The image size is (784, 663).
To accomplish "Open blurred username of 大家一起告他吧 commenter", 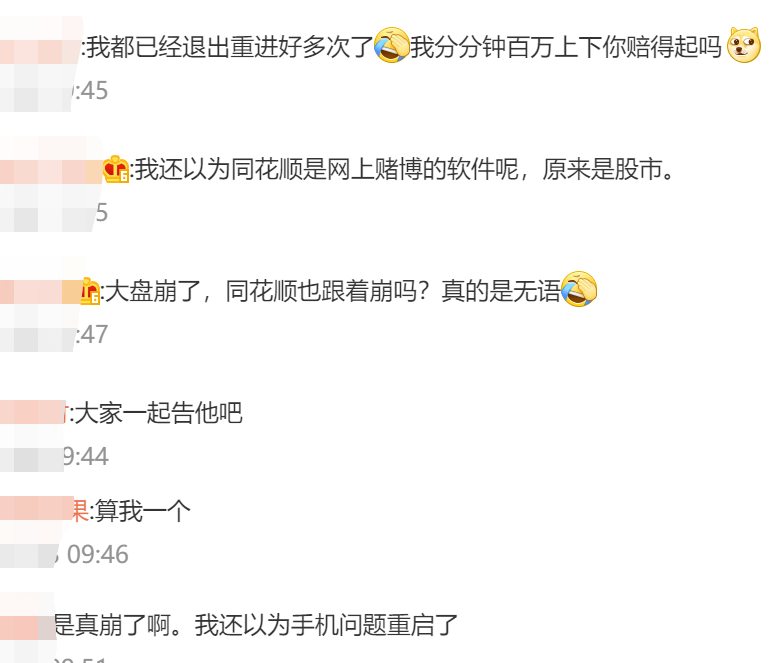I will click(x=34, y=413).
